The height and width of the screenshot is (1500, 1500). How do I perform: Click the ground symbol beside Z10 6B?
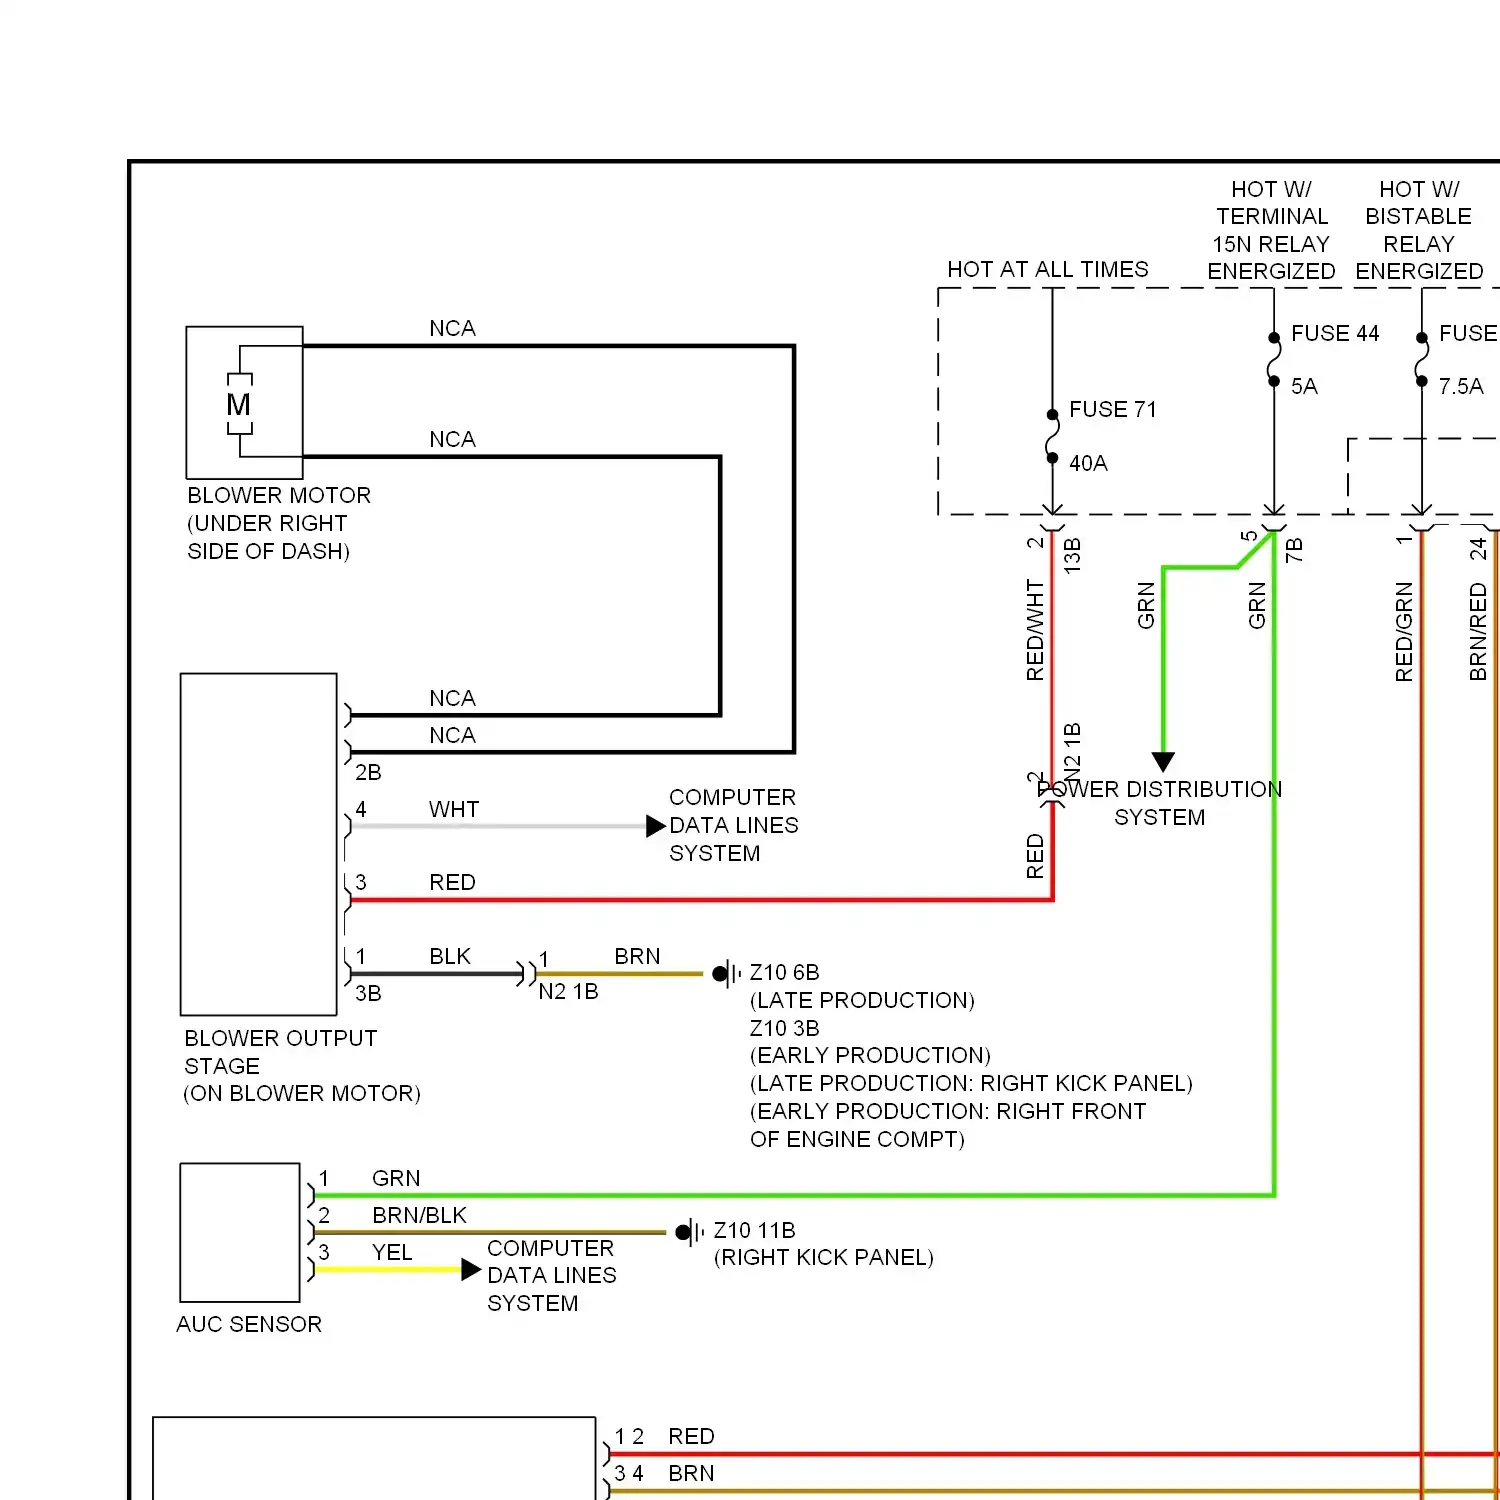727,973
